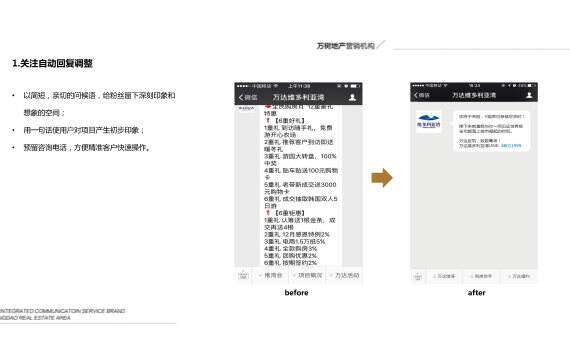The height and width of the screenshot is (360, 570).
Task: Click the 5重礼 团购优惠2% line
Action: coord(290,256)
